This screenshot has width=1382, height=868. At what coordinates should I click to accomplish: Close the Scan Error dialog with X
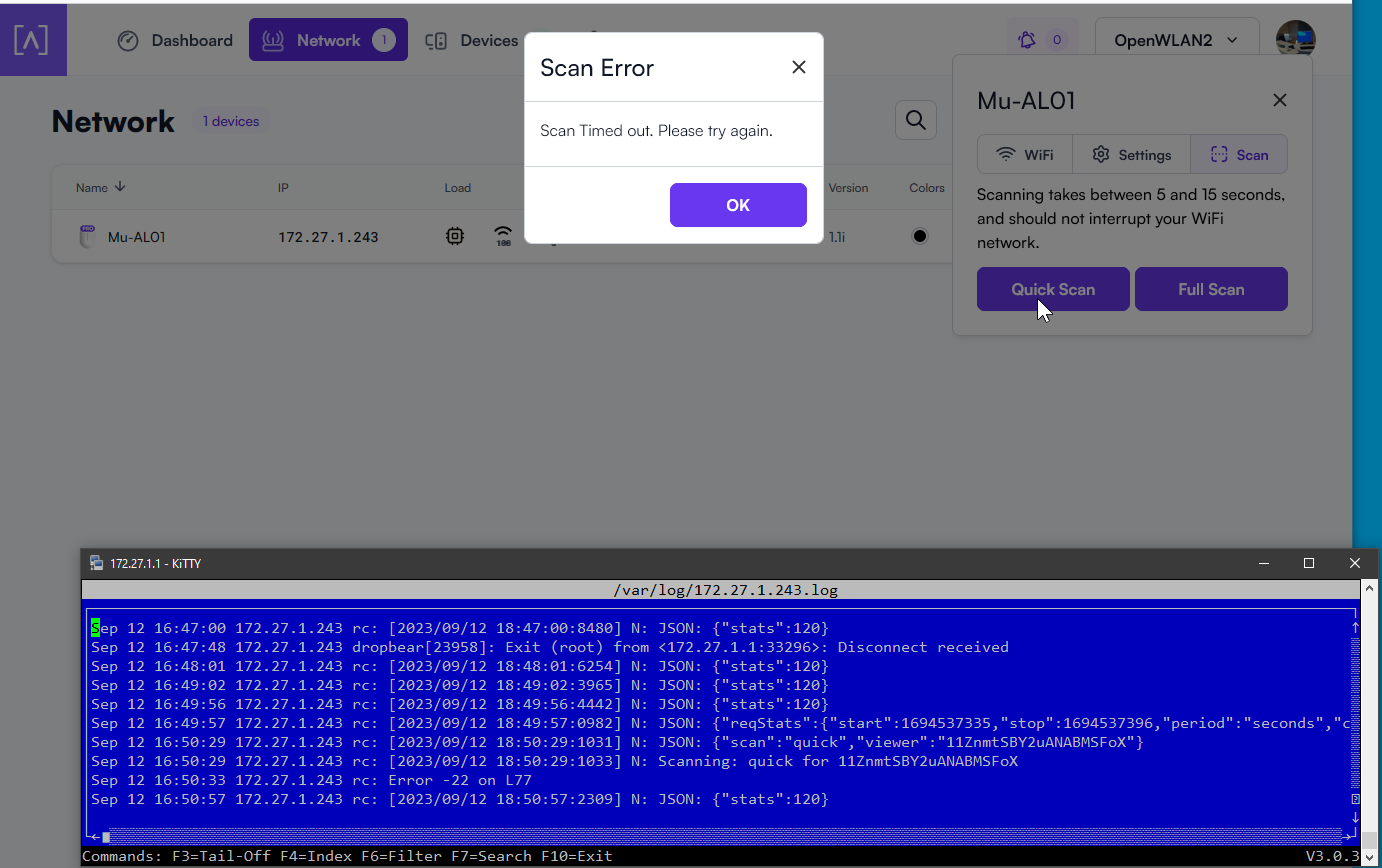click(x=798, y=67)
